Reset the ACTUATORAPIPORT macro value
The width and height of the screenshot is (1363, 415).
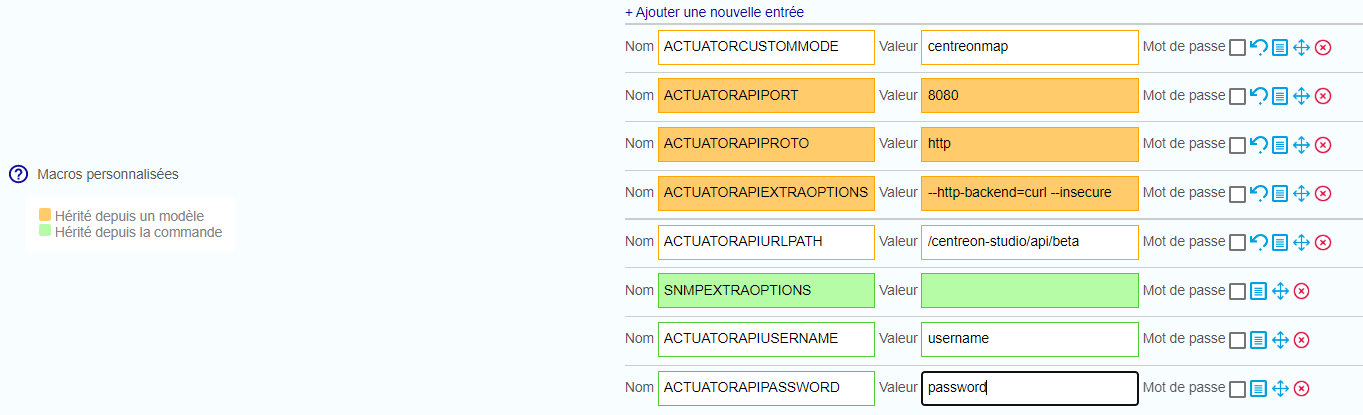click(x=1259, y=96)
